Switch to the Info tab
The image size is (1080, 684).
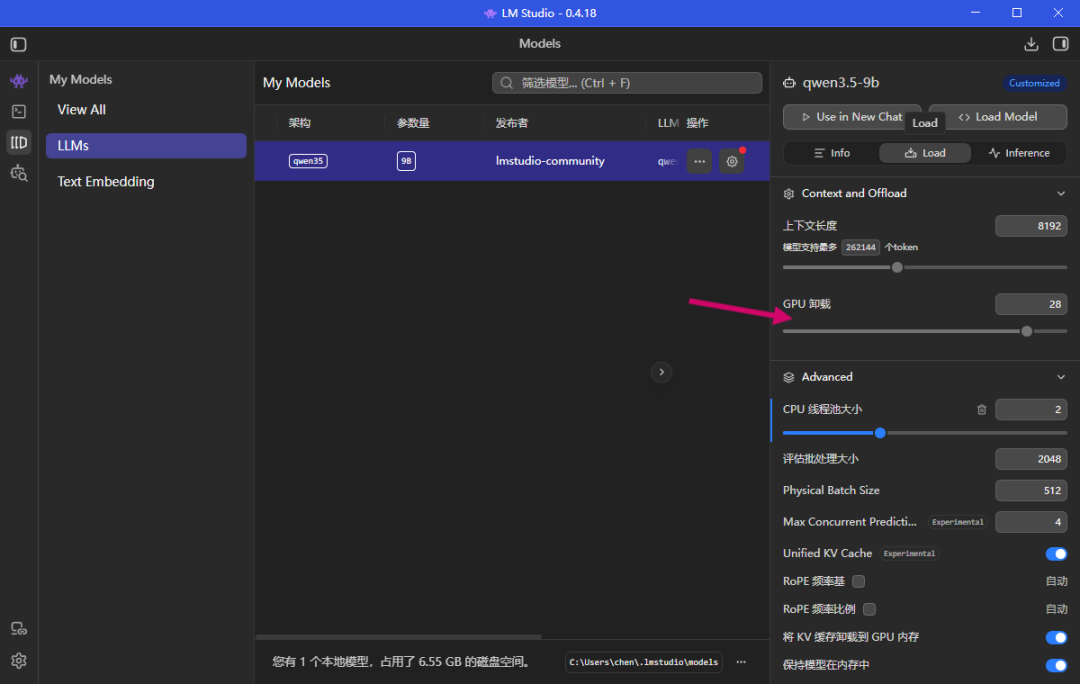(x=832, y=153)
